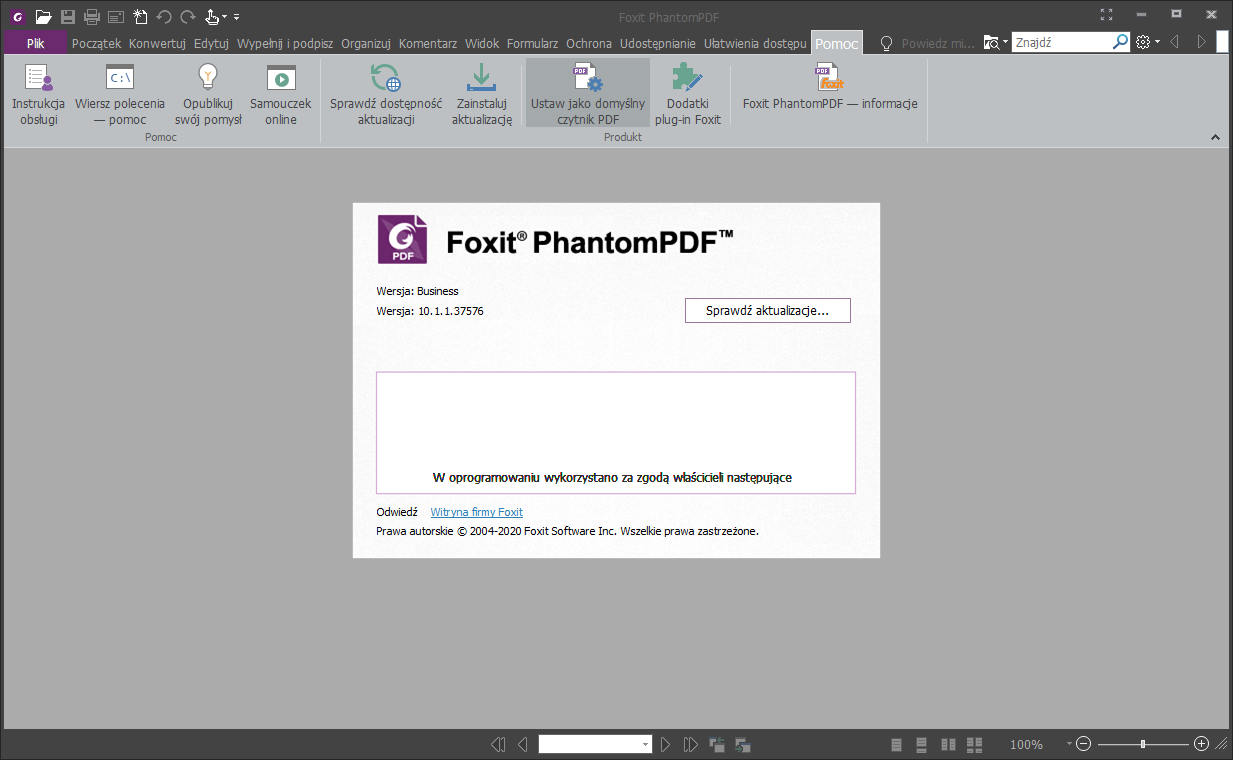Go to first page arrow in status bar
Viewport: 1233px width, 760px height.
[498, 744]
